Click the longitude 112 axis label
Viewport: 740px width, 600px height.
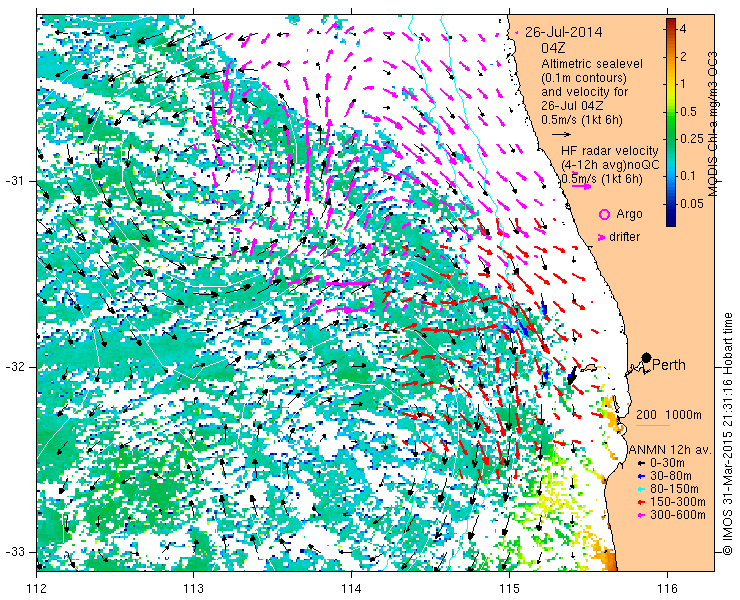(x=37, y=588)
